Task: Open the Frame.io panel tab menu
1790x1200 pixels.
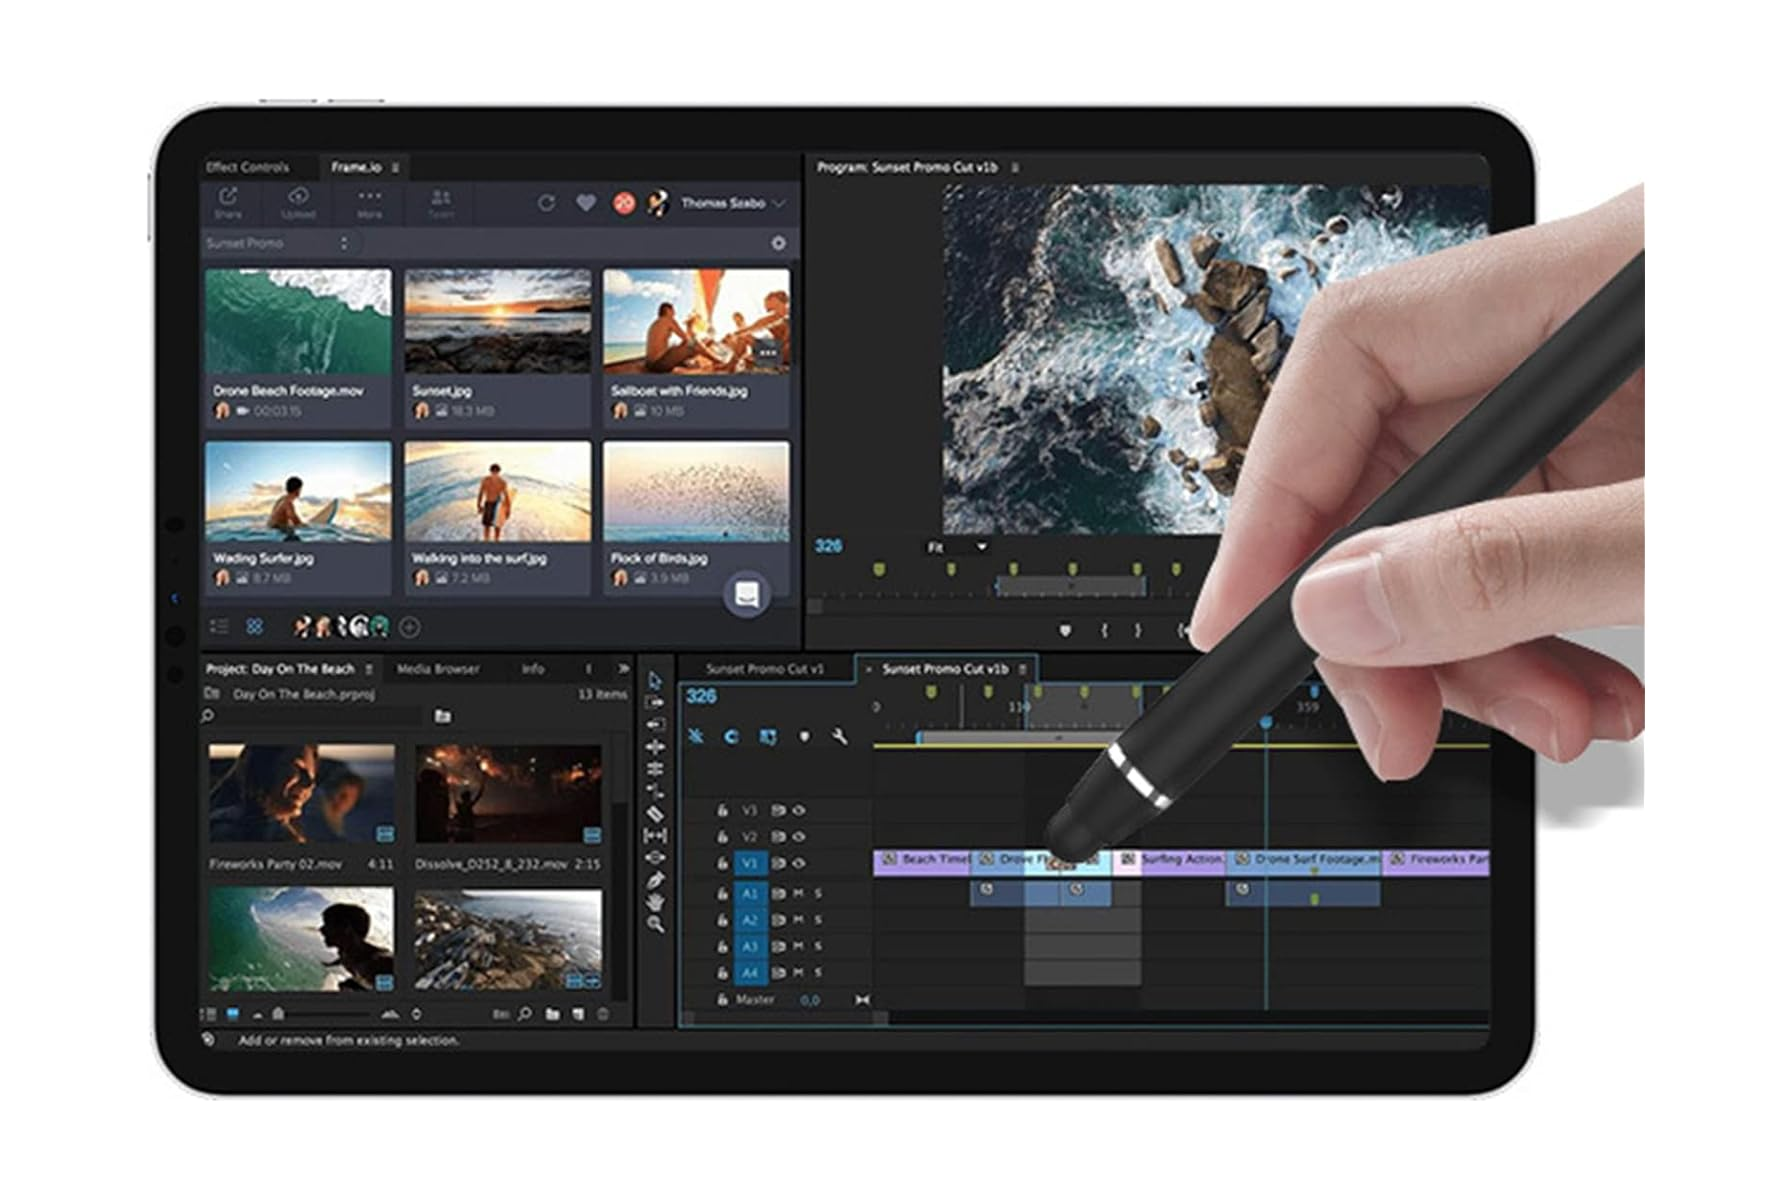Action: 396,167
